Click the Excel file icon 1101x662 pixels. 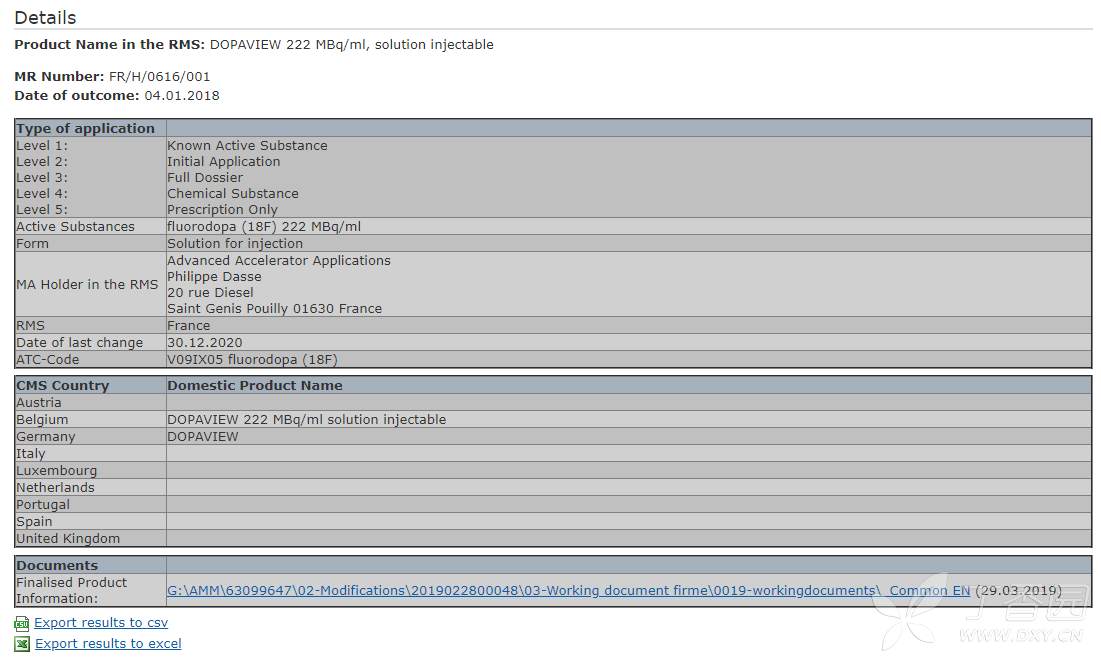(x=22, y=644)
